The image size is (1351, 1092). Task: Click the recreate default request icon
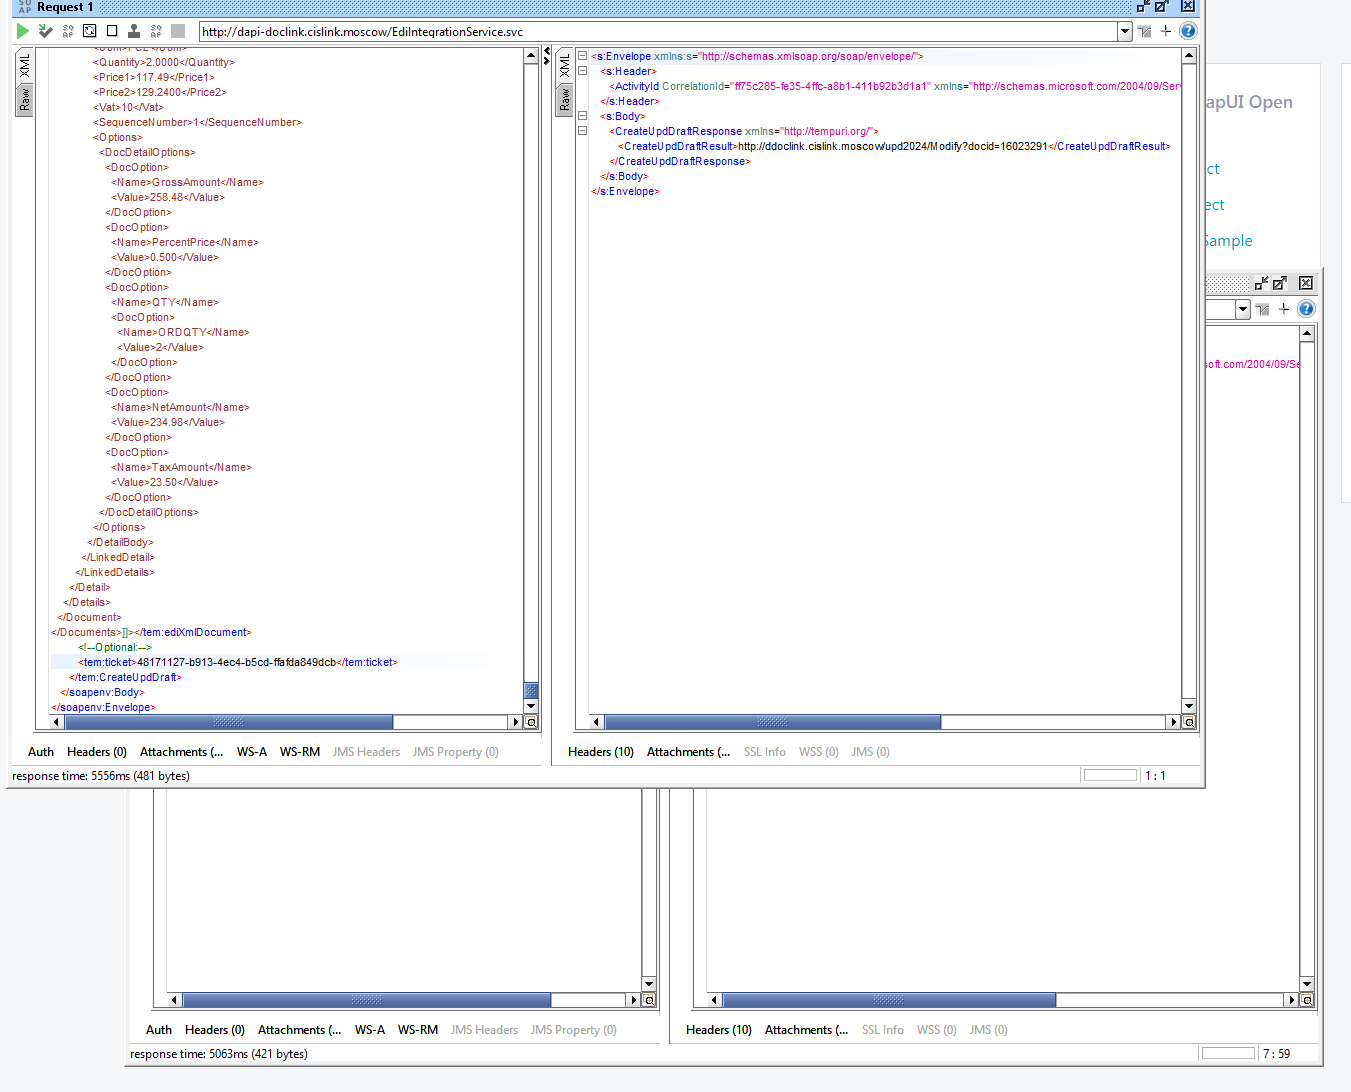pyautogui.click(x=90, y=31)
